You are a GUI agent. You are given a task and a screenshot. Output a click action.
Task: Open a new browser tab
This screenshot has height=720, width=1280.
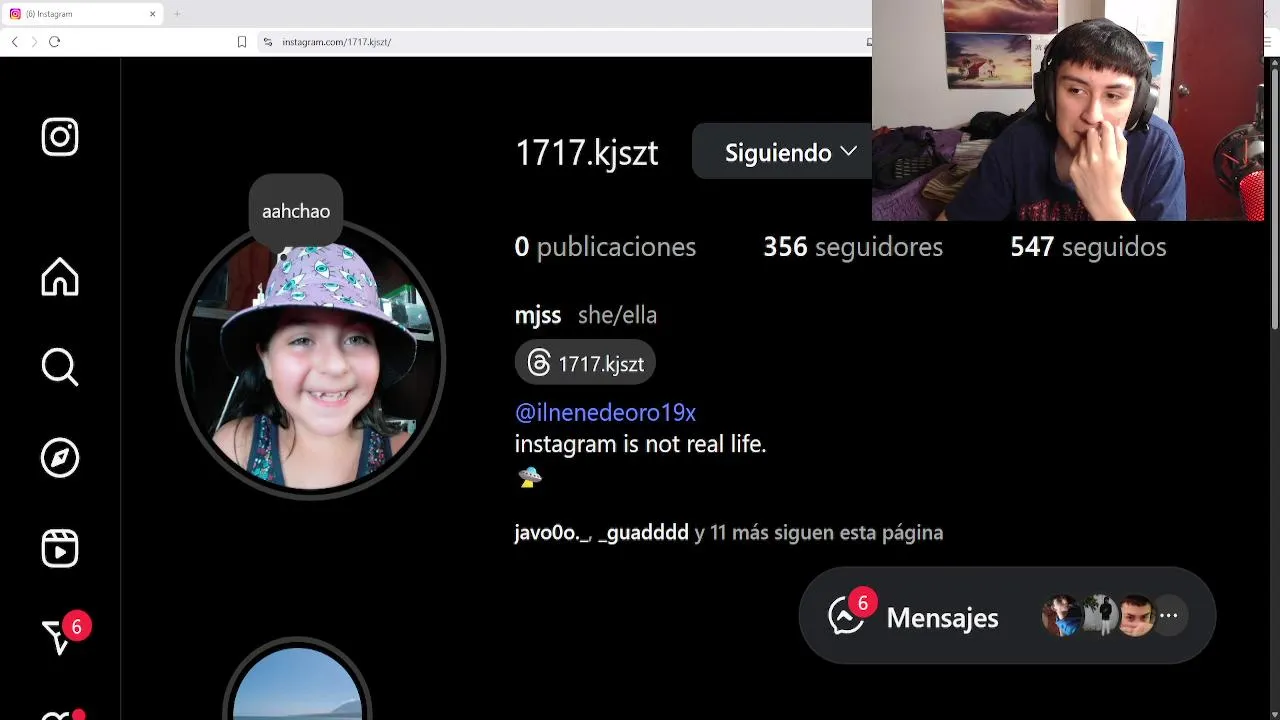(x=177, y=14)
